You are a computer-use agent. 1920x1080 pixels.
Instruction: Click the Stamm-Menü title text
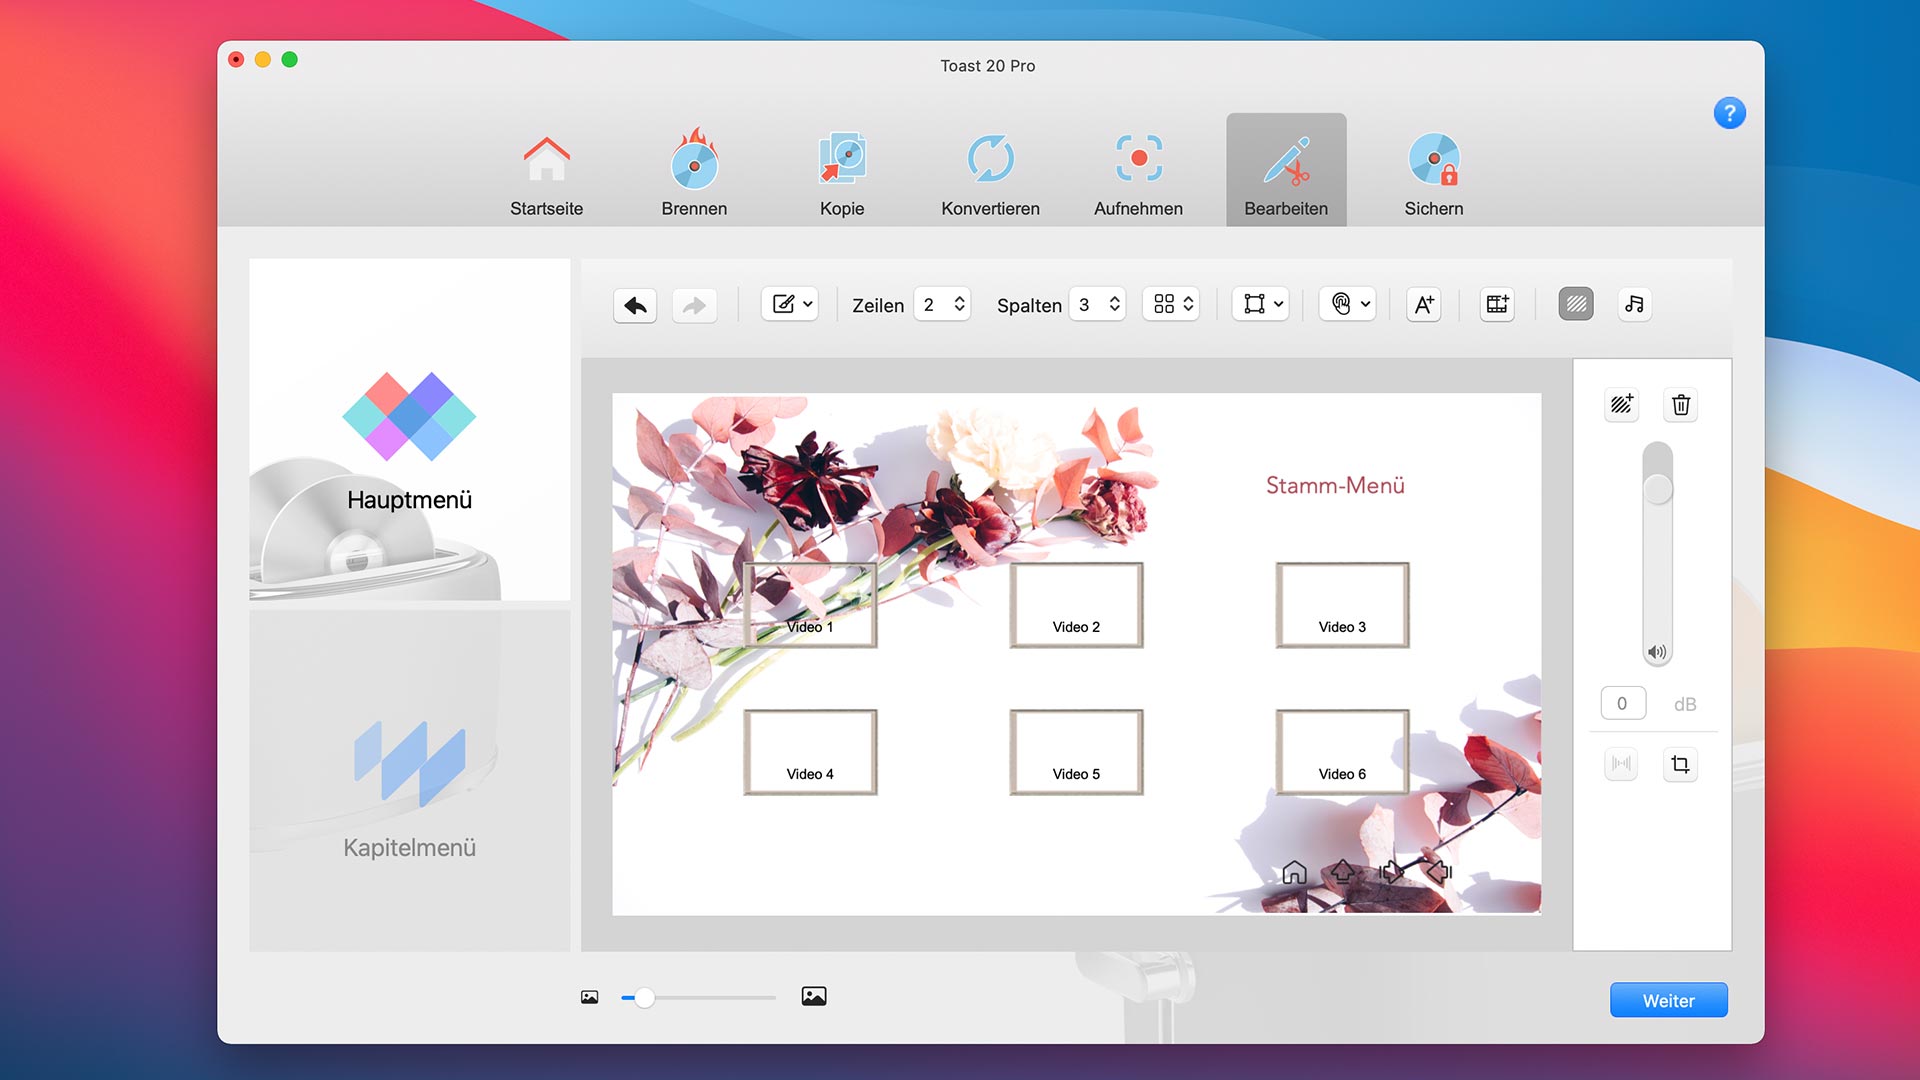click(x=1335, y=486)
